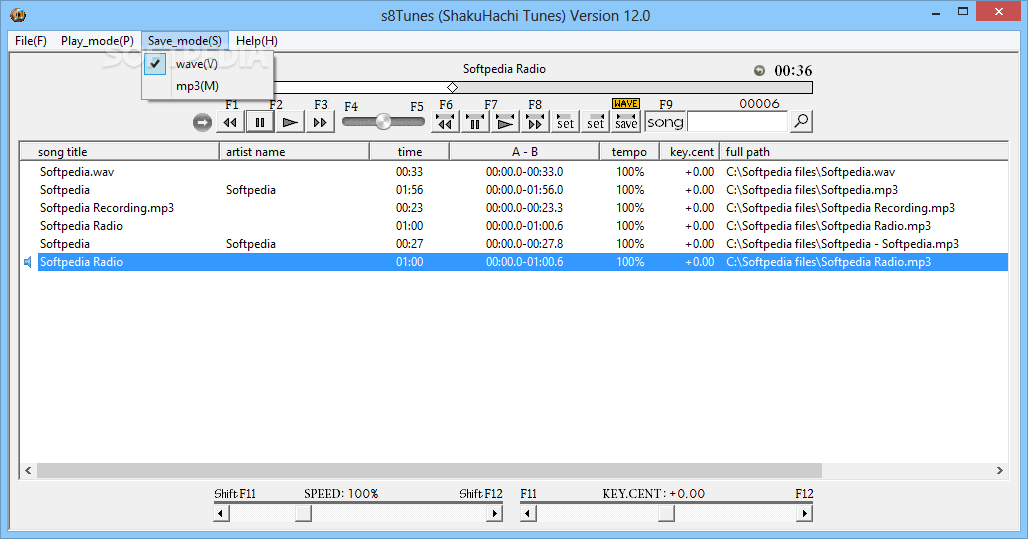1028x539 pixels.
Task: Click the path C:\Softpedia files\Softpedia.wav
Action: (810, 172)
